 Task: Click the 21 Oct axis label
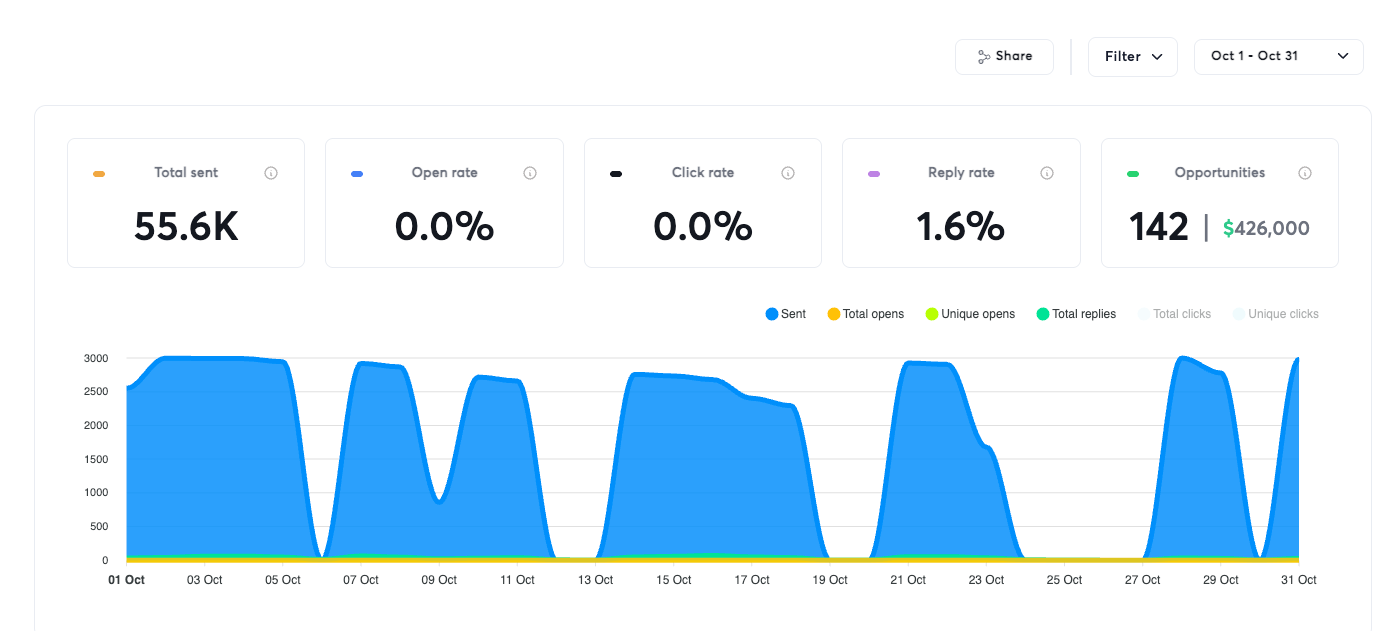(908, 580)
